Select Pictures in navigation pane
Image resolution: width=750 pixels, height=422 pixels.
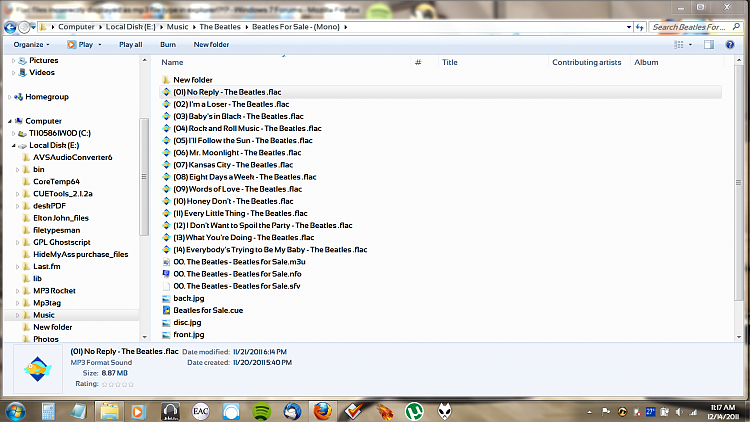point(44,60)
